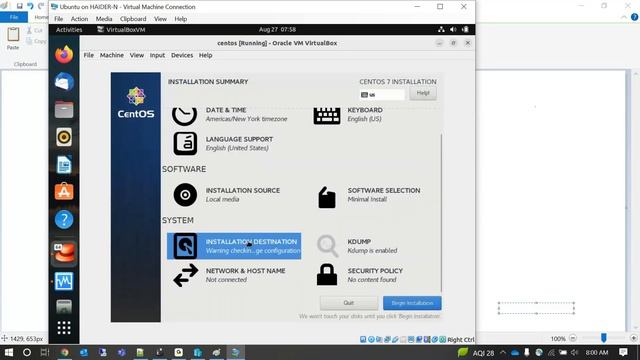Open Security Policy lock icon

pyautogui.click(x=327, y=275)
